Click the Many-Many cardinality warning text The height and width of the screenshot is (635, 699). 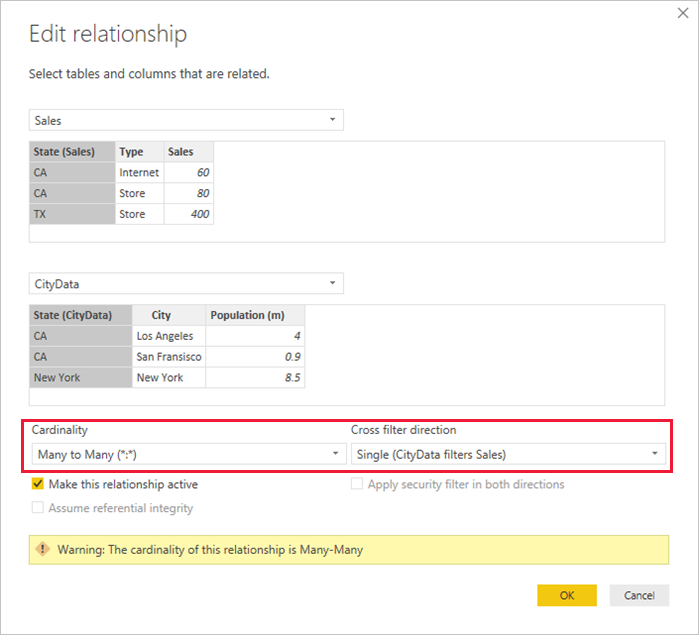coord(210,549)
